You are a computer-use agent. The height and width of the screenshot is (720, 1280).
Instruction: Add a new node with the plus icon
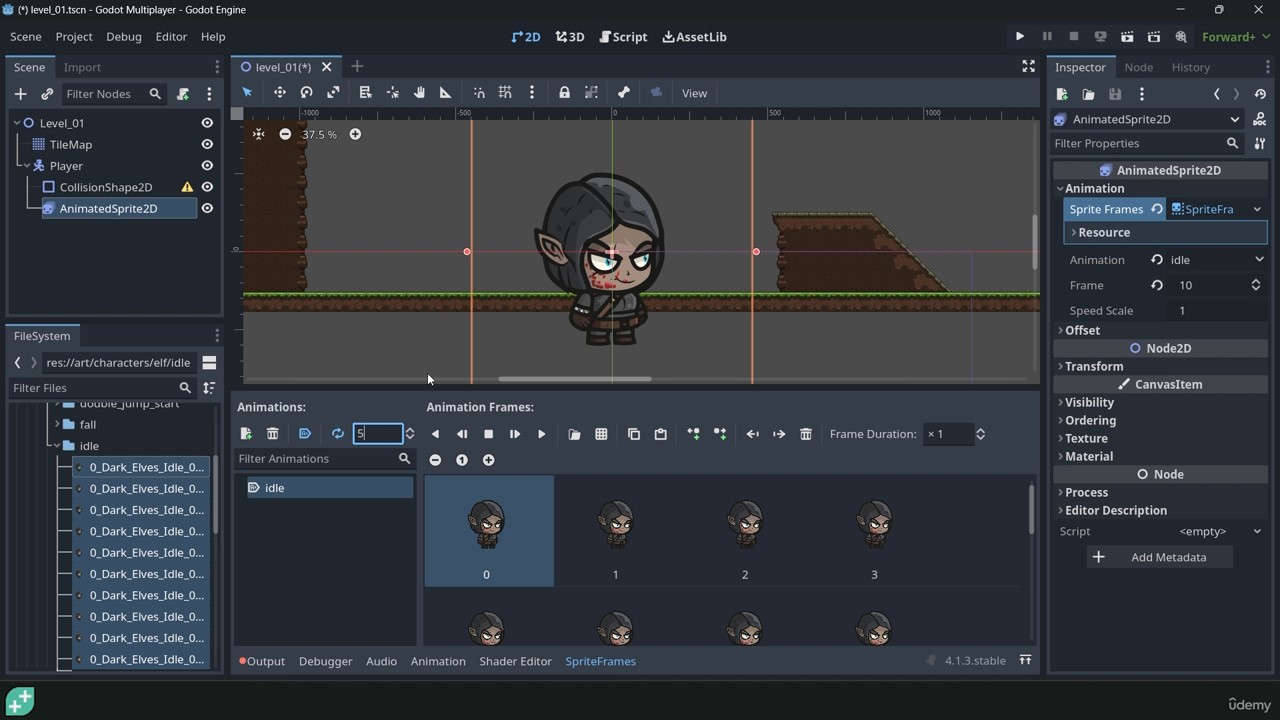click(x=20, y=94)
